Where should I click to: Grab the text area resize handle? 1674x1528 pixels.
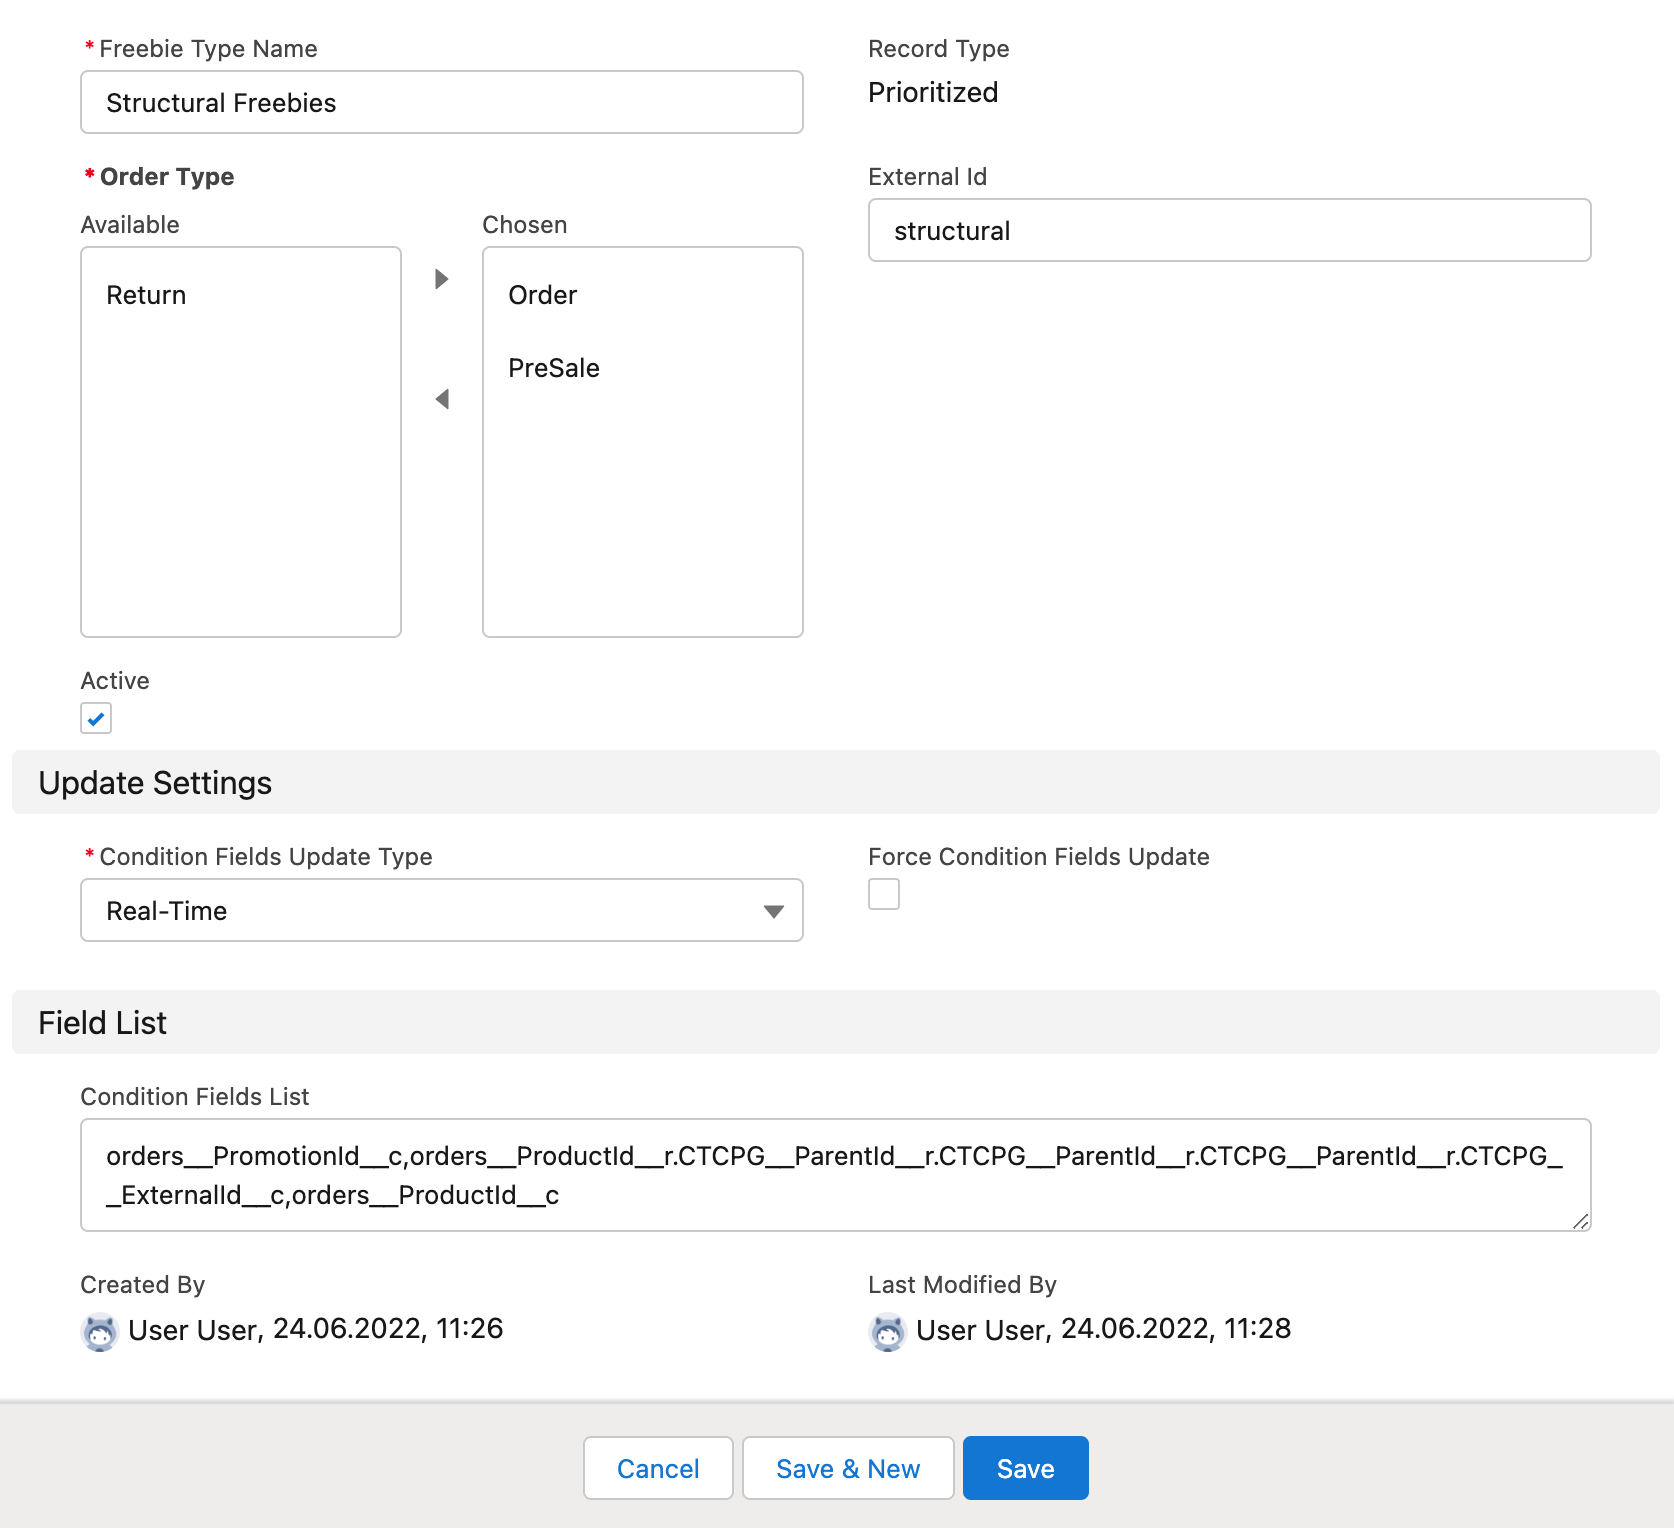(x=1580, y=1221)
